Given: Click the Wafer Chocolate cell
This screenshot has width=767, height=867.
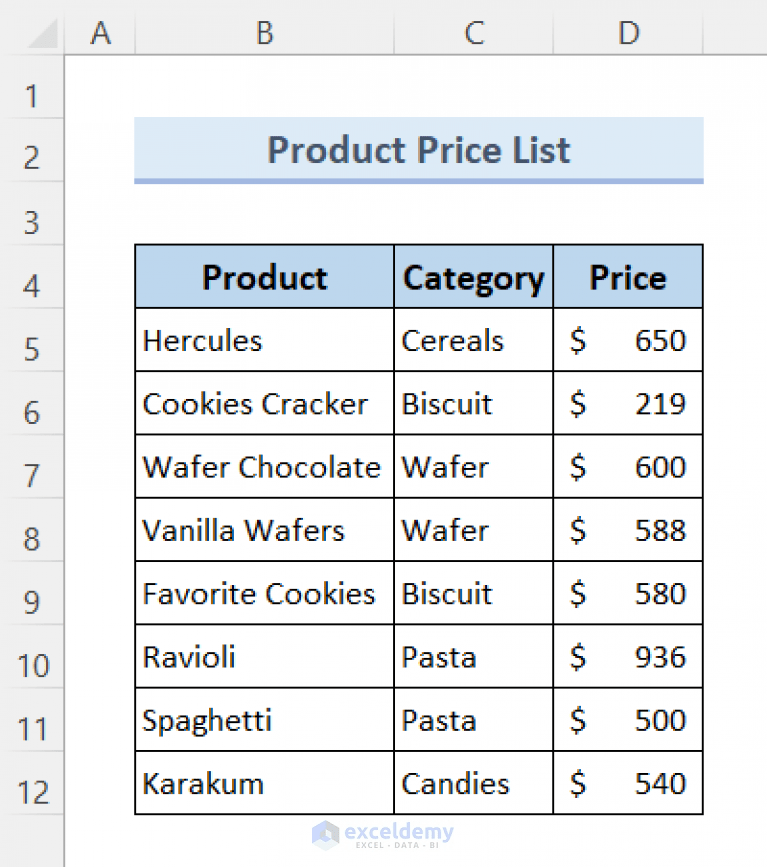Looking at the screenshot, I should click(263, 467).
